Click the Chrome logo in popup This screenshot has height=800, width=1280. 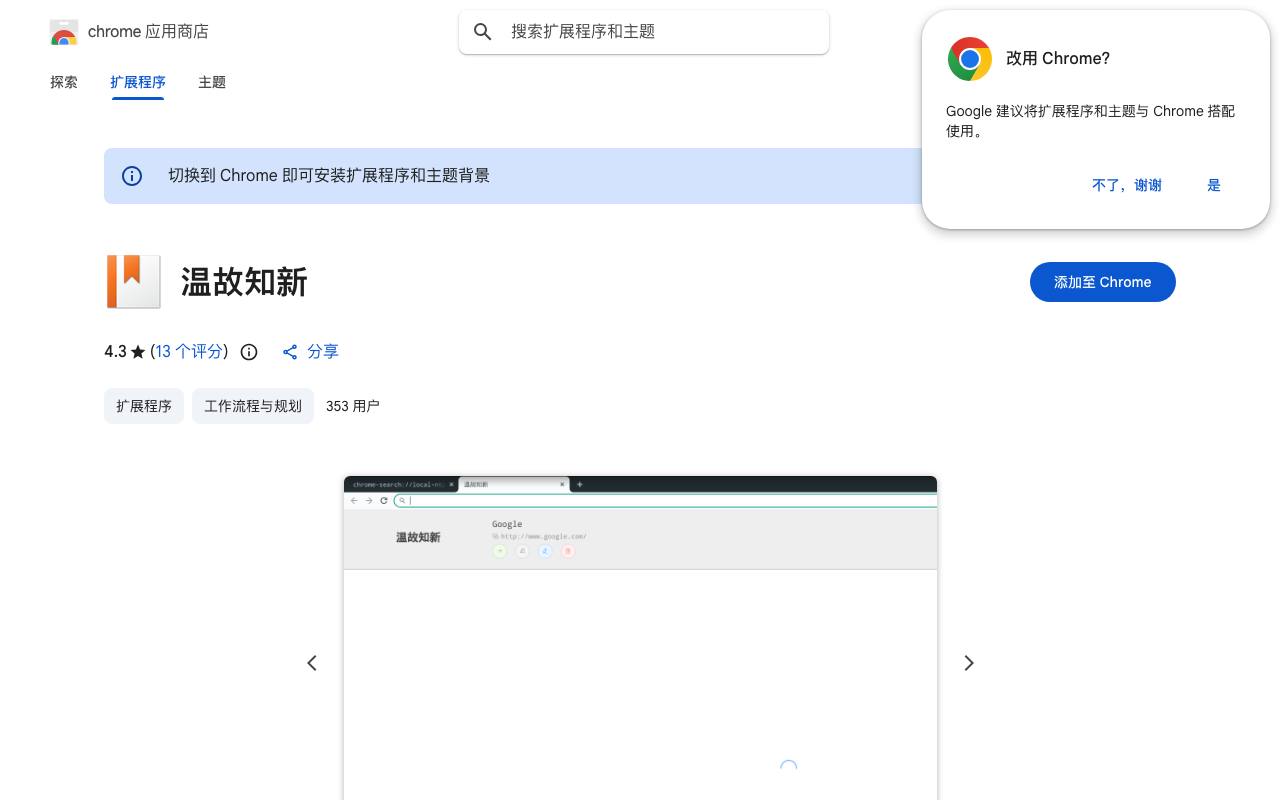tap(969, 59)
